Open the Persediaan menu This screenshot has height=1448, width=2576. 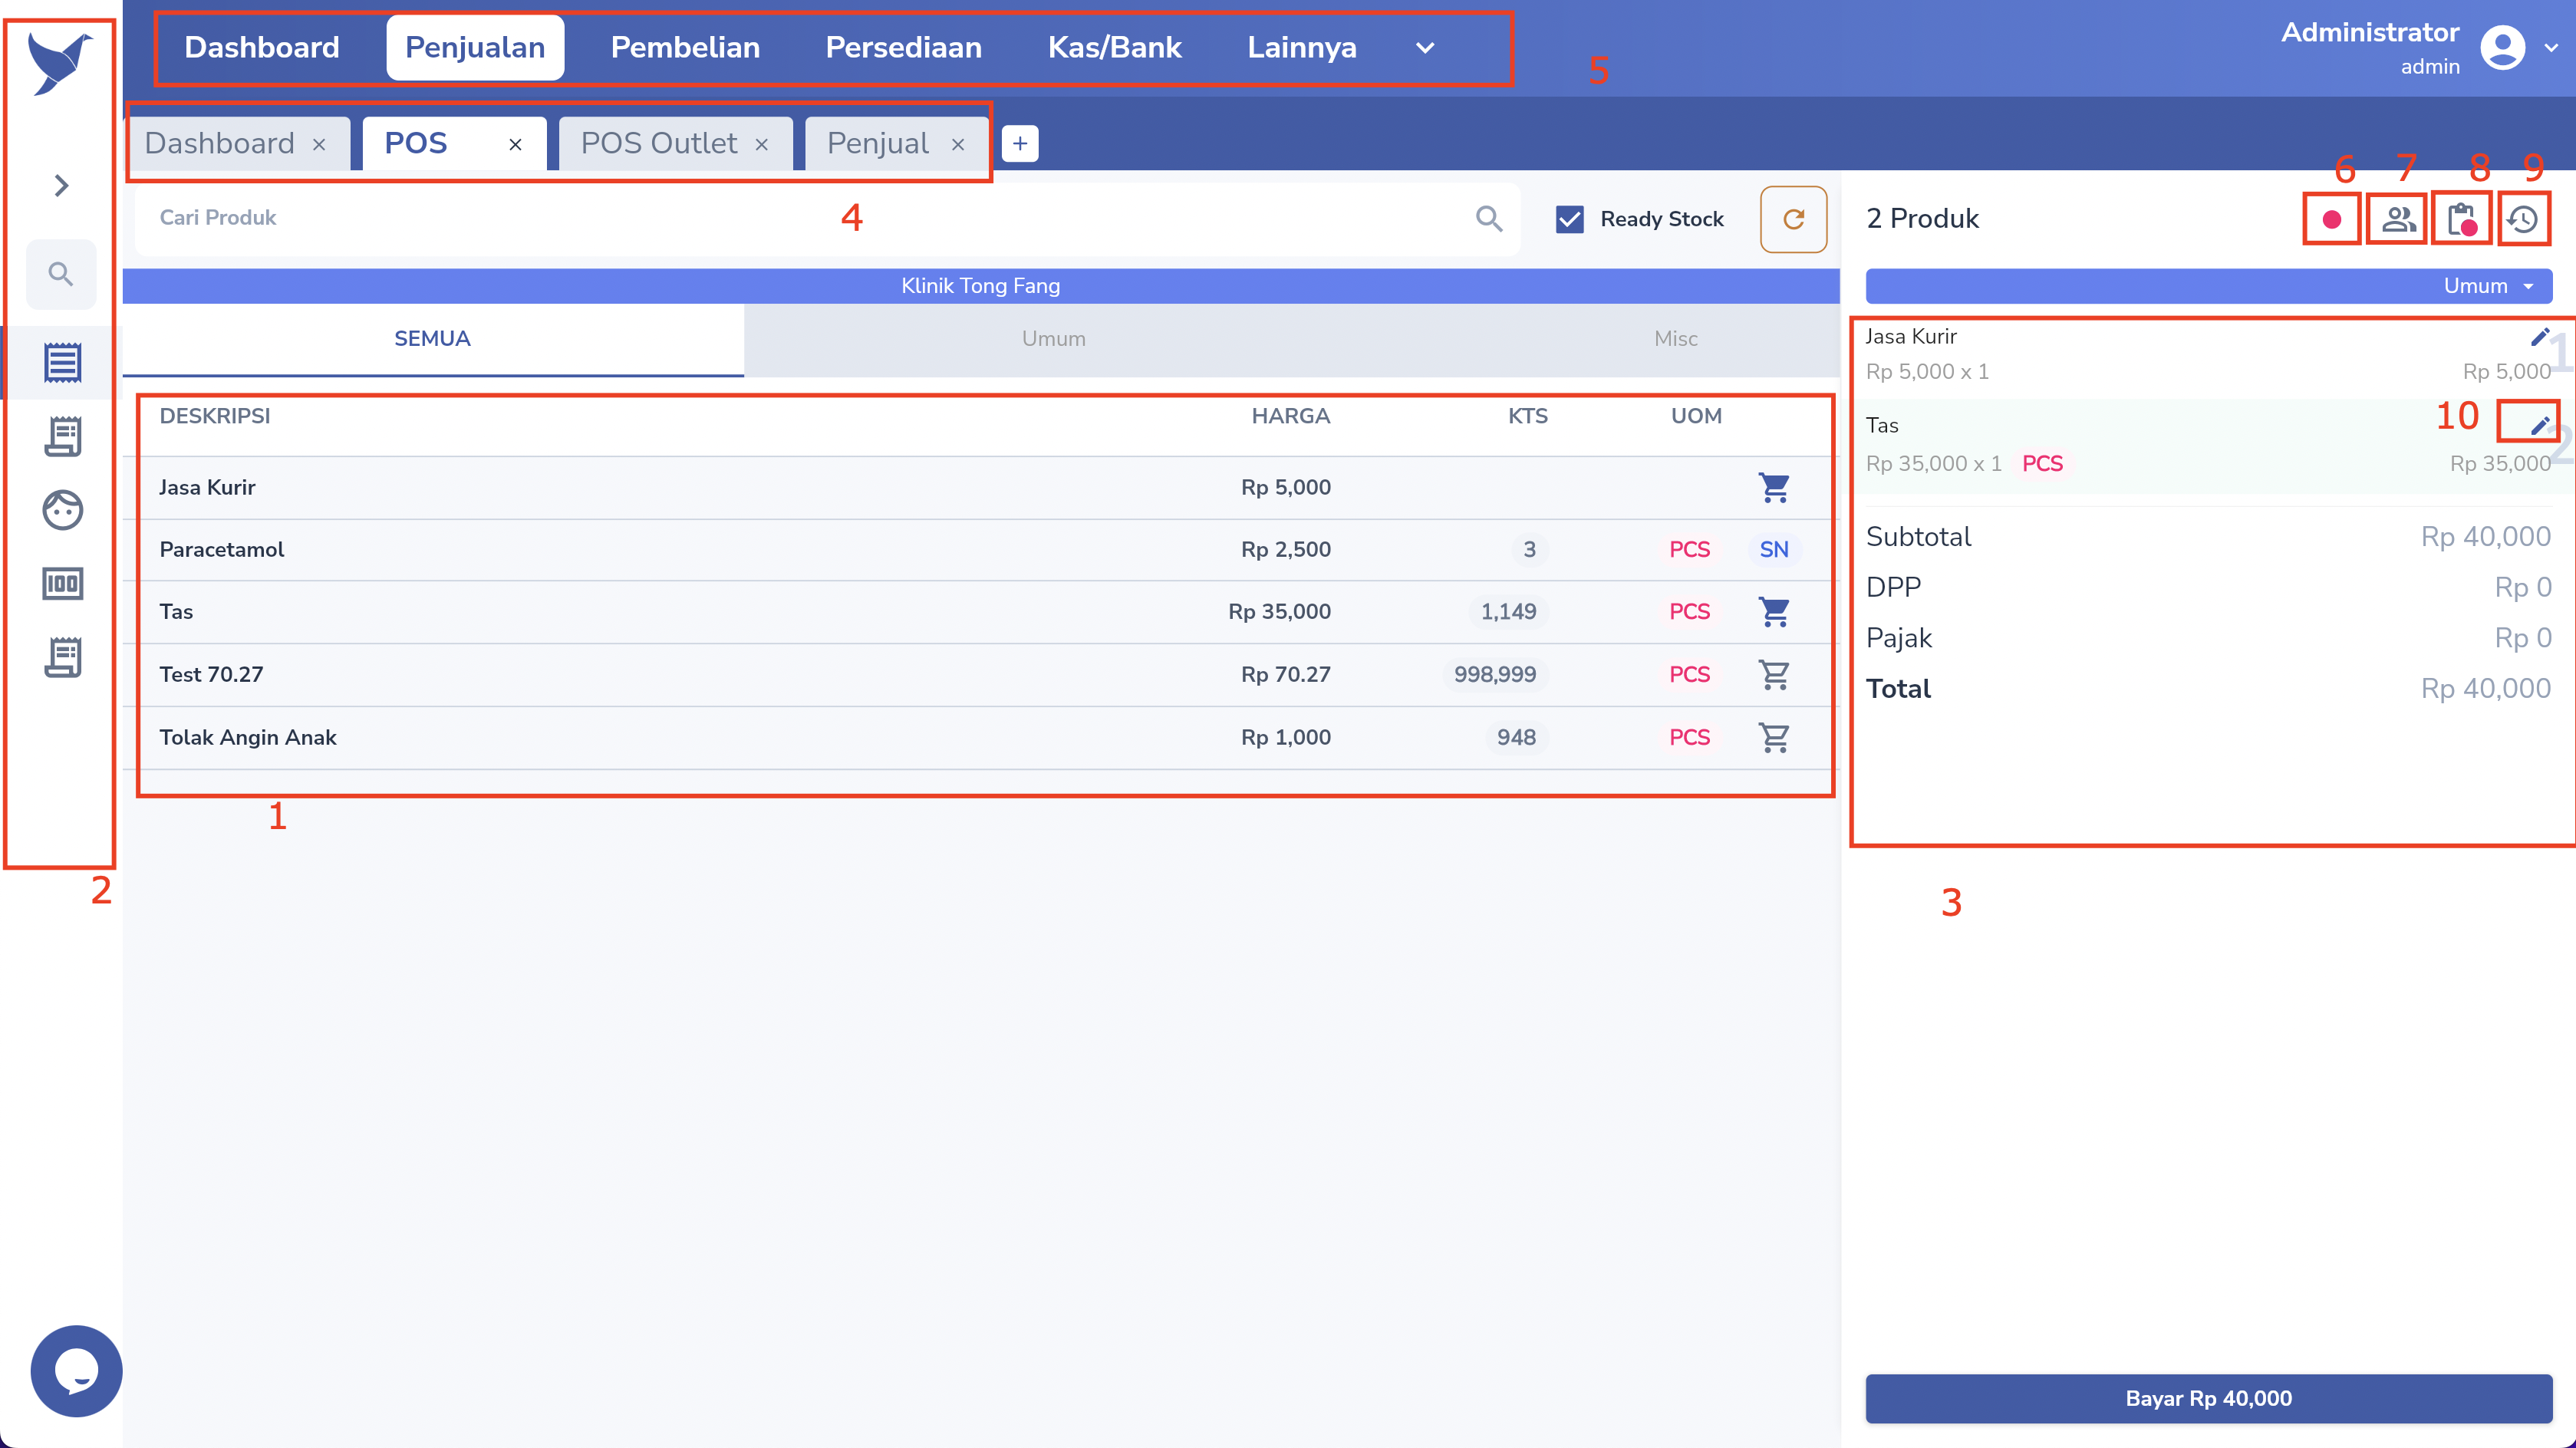coord(903,47)
